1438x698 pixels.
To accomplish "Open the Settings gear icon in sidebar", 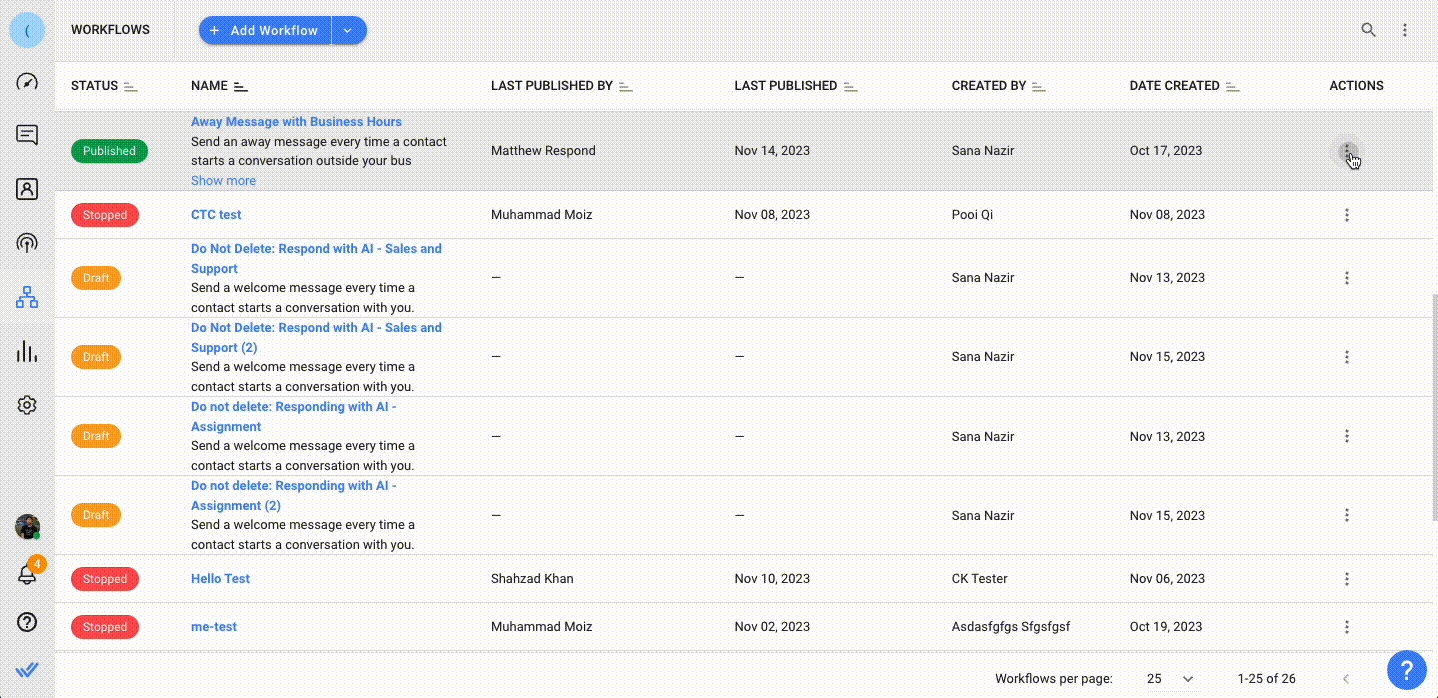I will [27, 405].
